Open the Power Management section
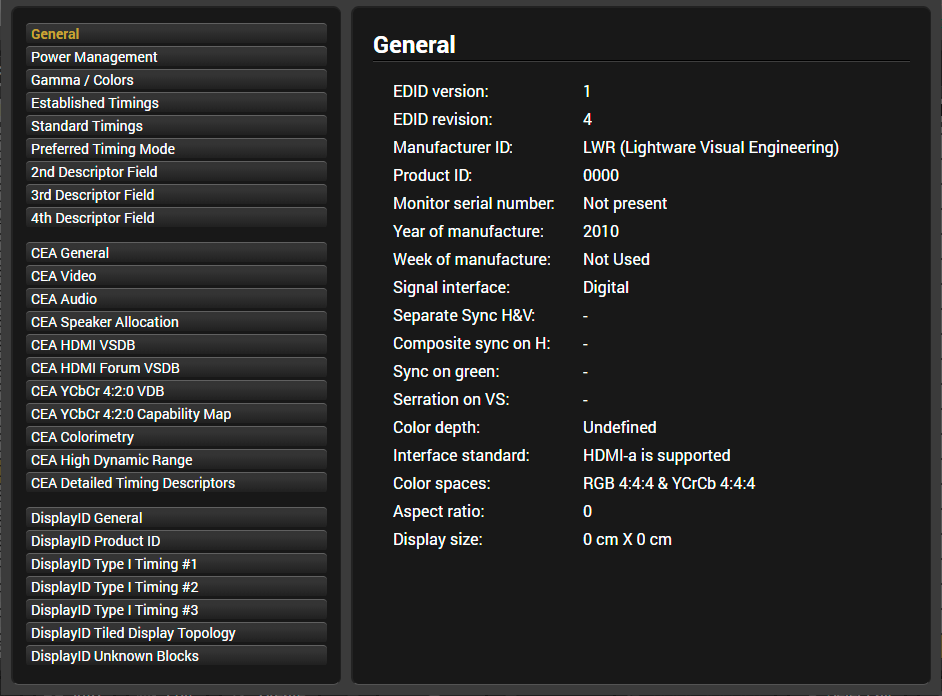Screen dimensions: 942x696 click(x=176, y=57)
